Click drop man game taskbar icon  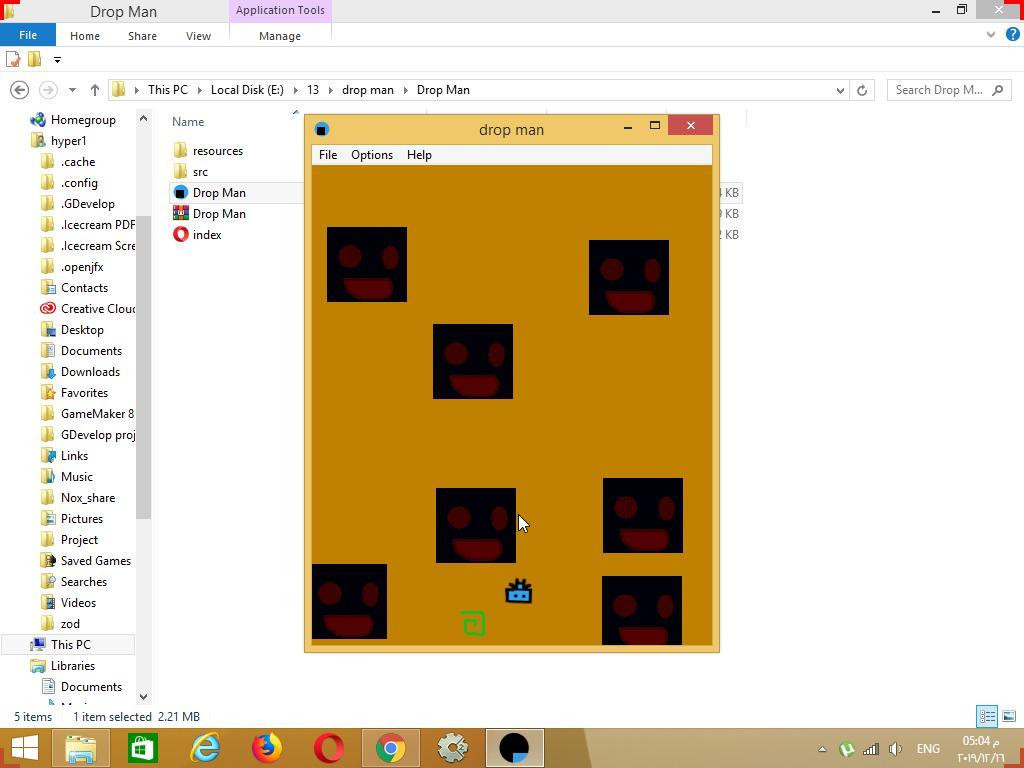tap(515, 748)
